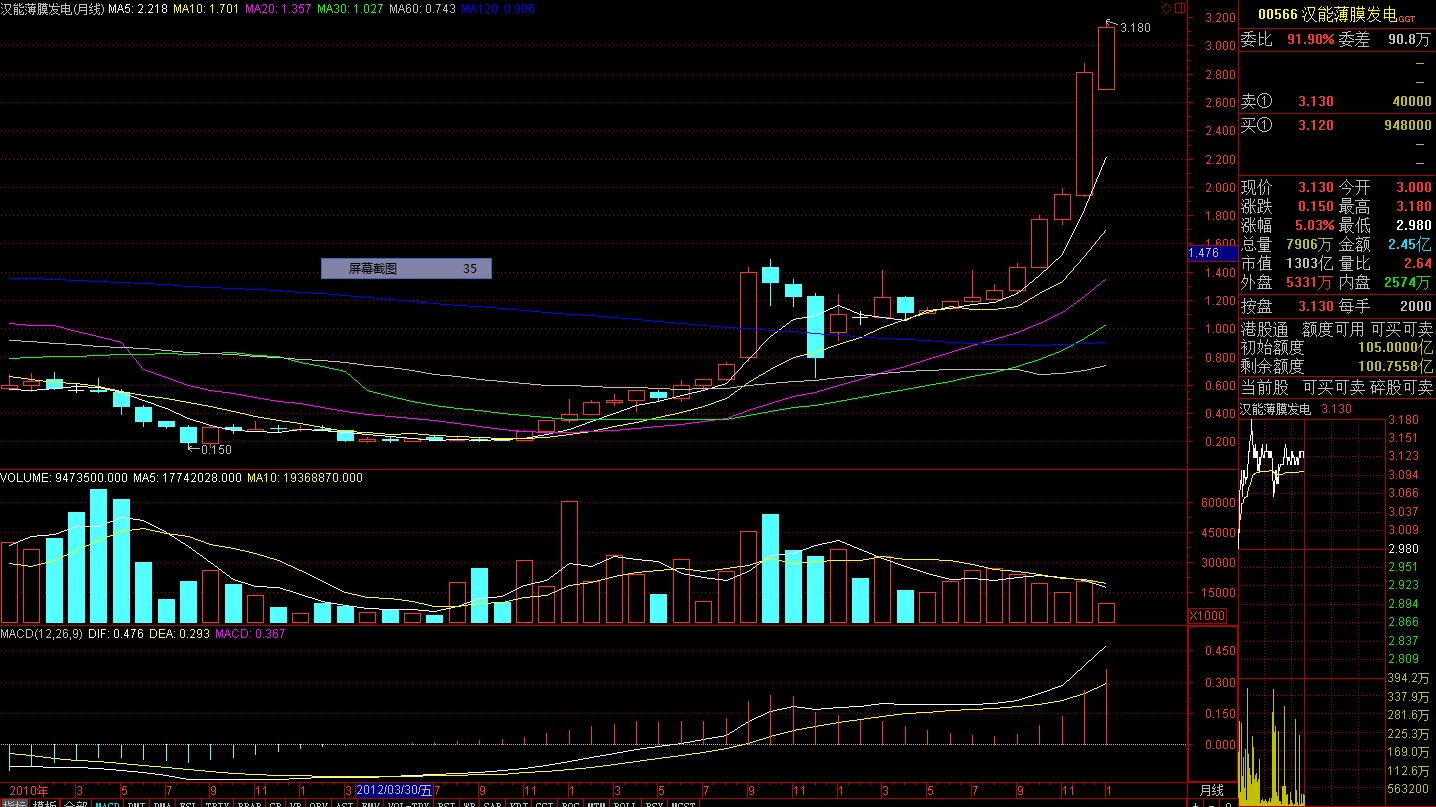
Task: Select the TRIX indicator tab
Action: (x=217, y=803)
